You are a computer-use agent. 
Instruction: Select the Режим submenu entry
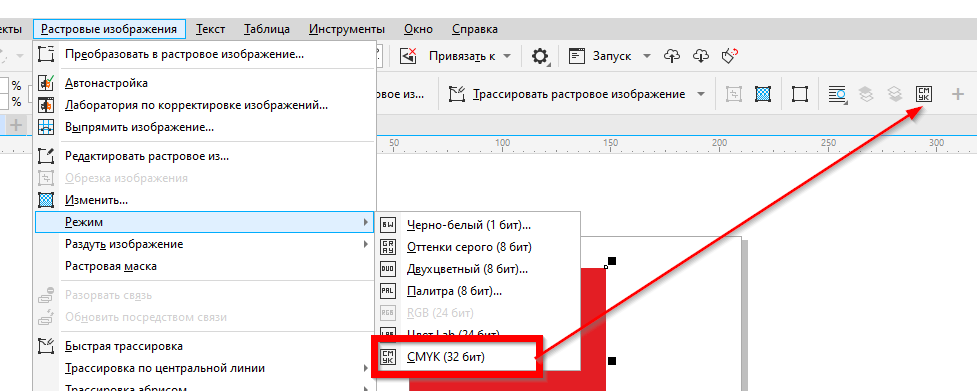point(205,222)
